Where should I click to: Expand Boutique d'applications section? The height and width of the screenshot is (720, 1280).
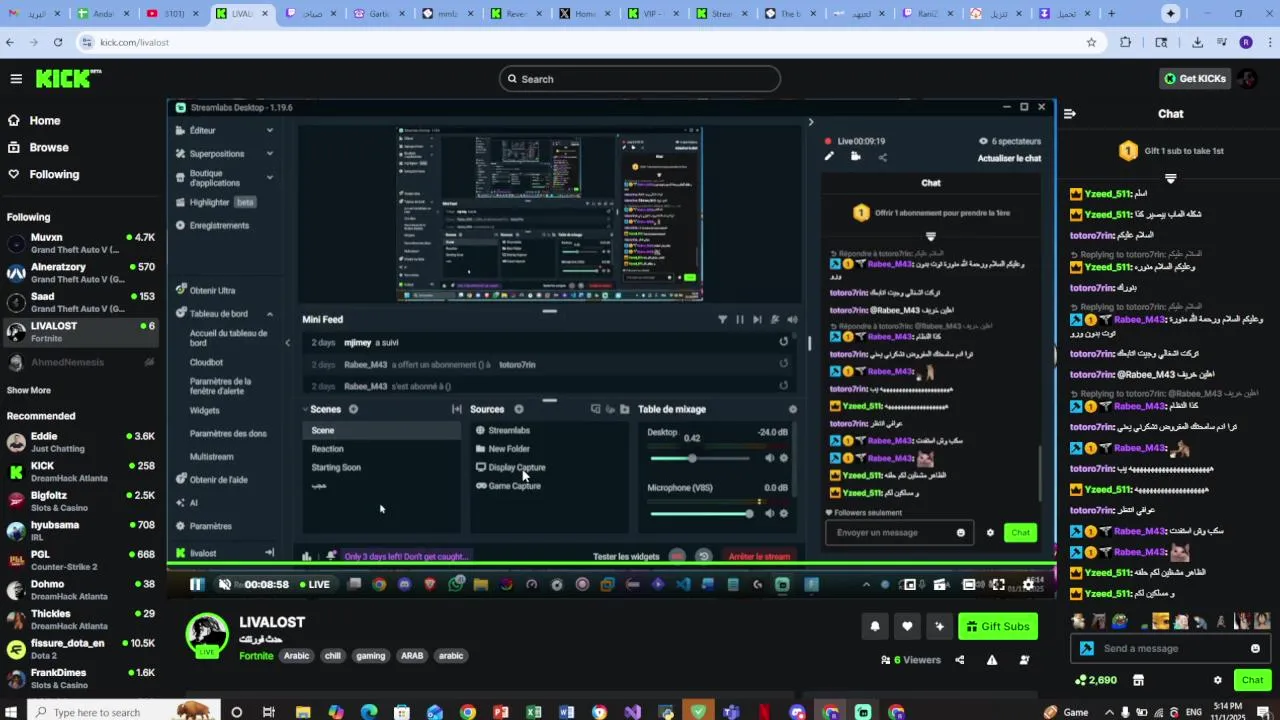pyautogui.click(x=225, y=178)
